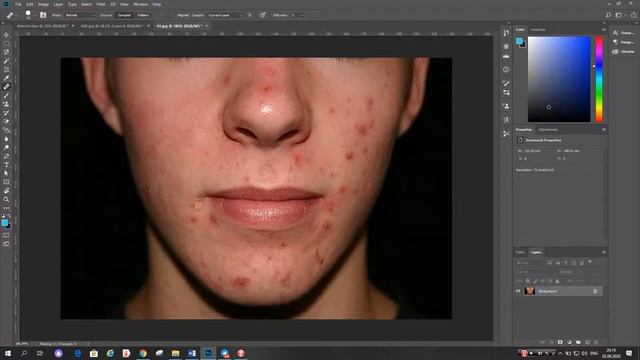
Task: Select the Pen tool
Action: (6, 156)
